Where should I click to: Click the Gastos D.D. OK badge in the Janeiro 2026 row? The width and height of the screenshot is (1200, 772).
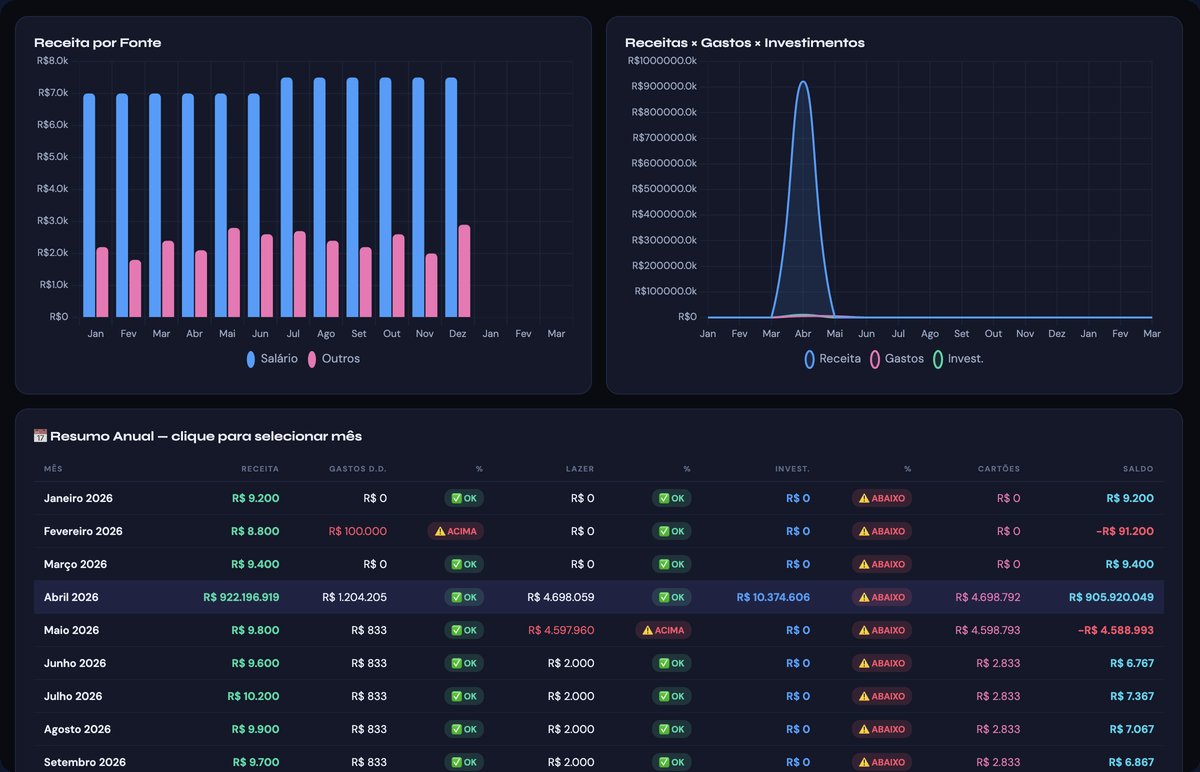click(x=464, y=498)
